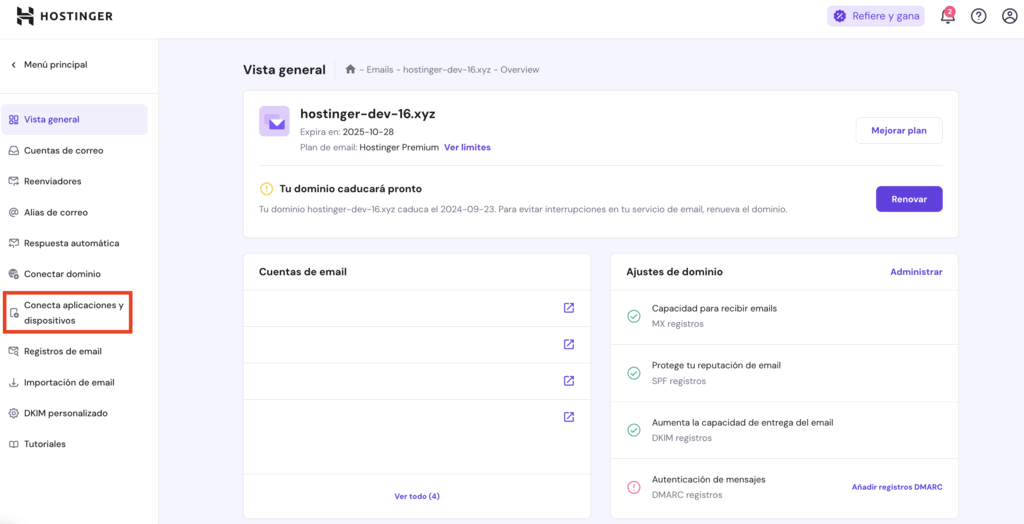Go to DKIM personalizado

pos(65,413)
